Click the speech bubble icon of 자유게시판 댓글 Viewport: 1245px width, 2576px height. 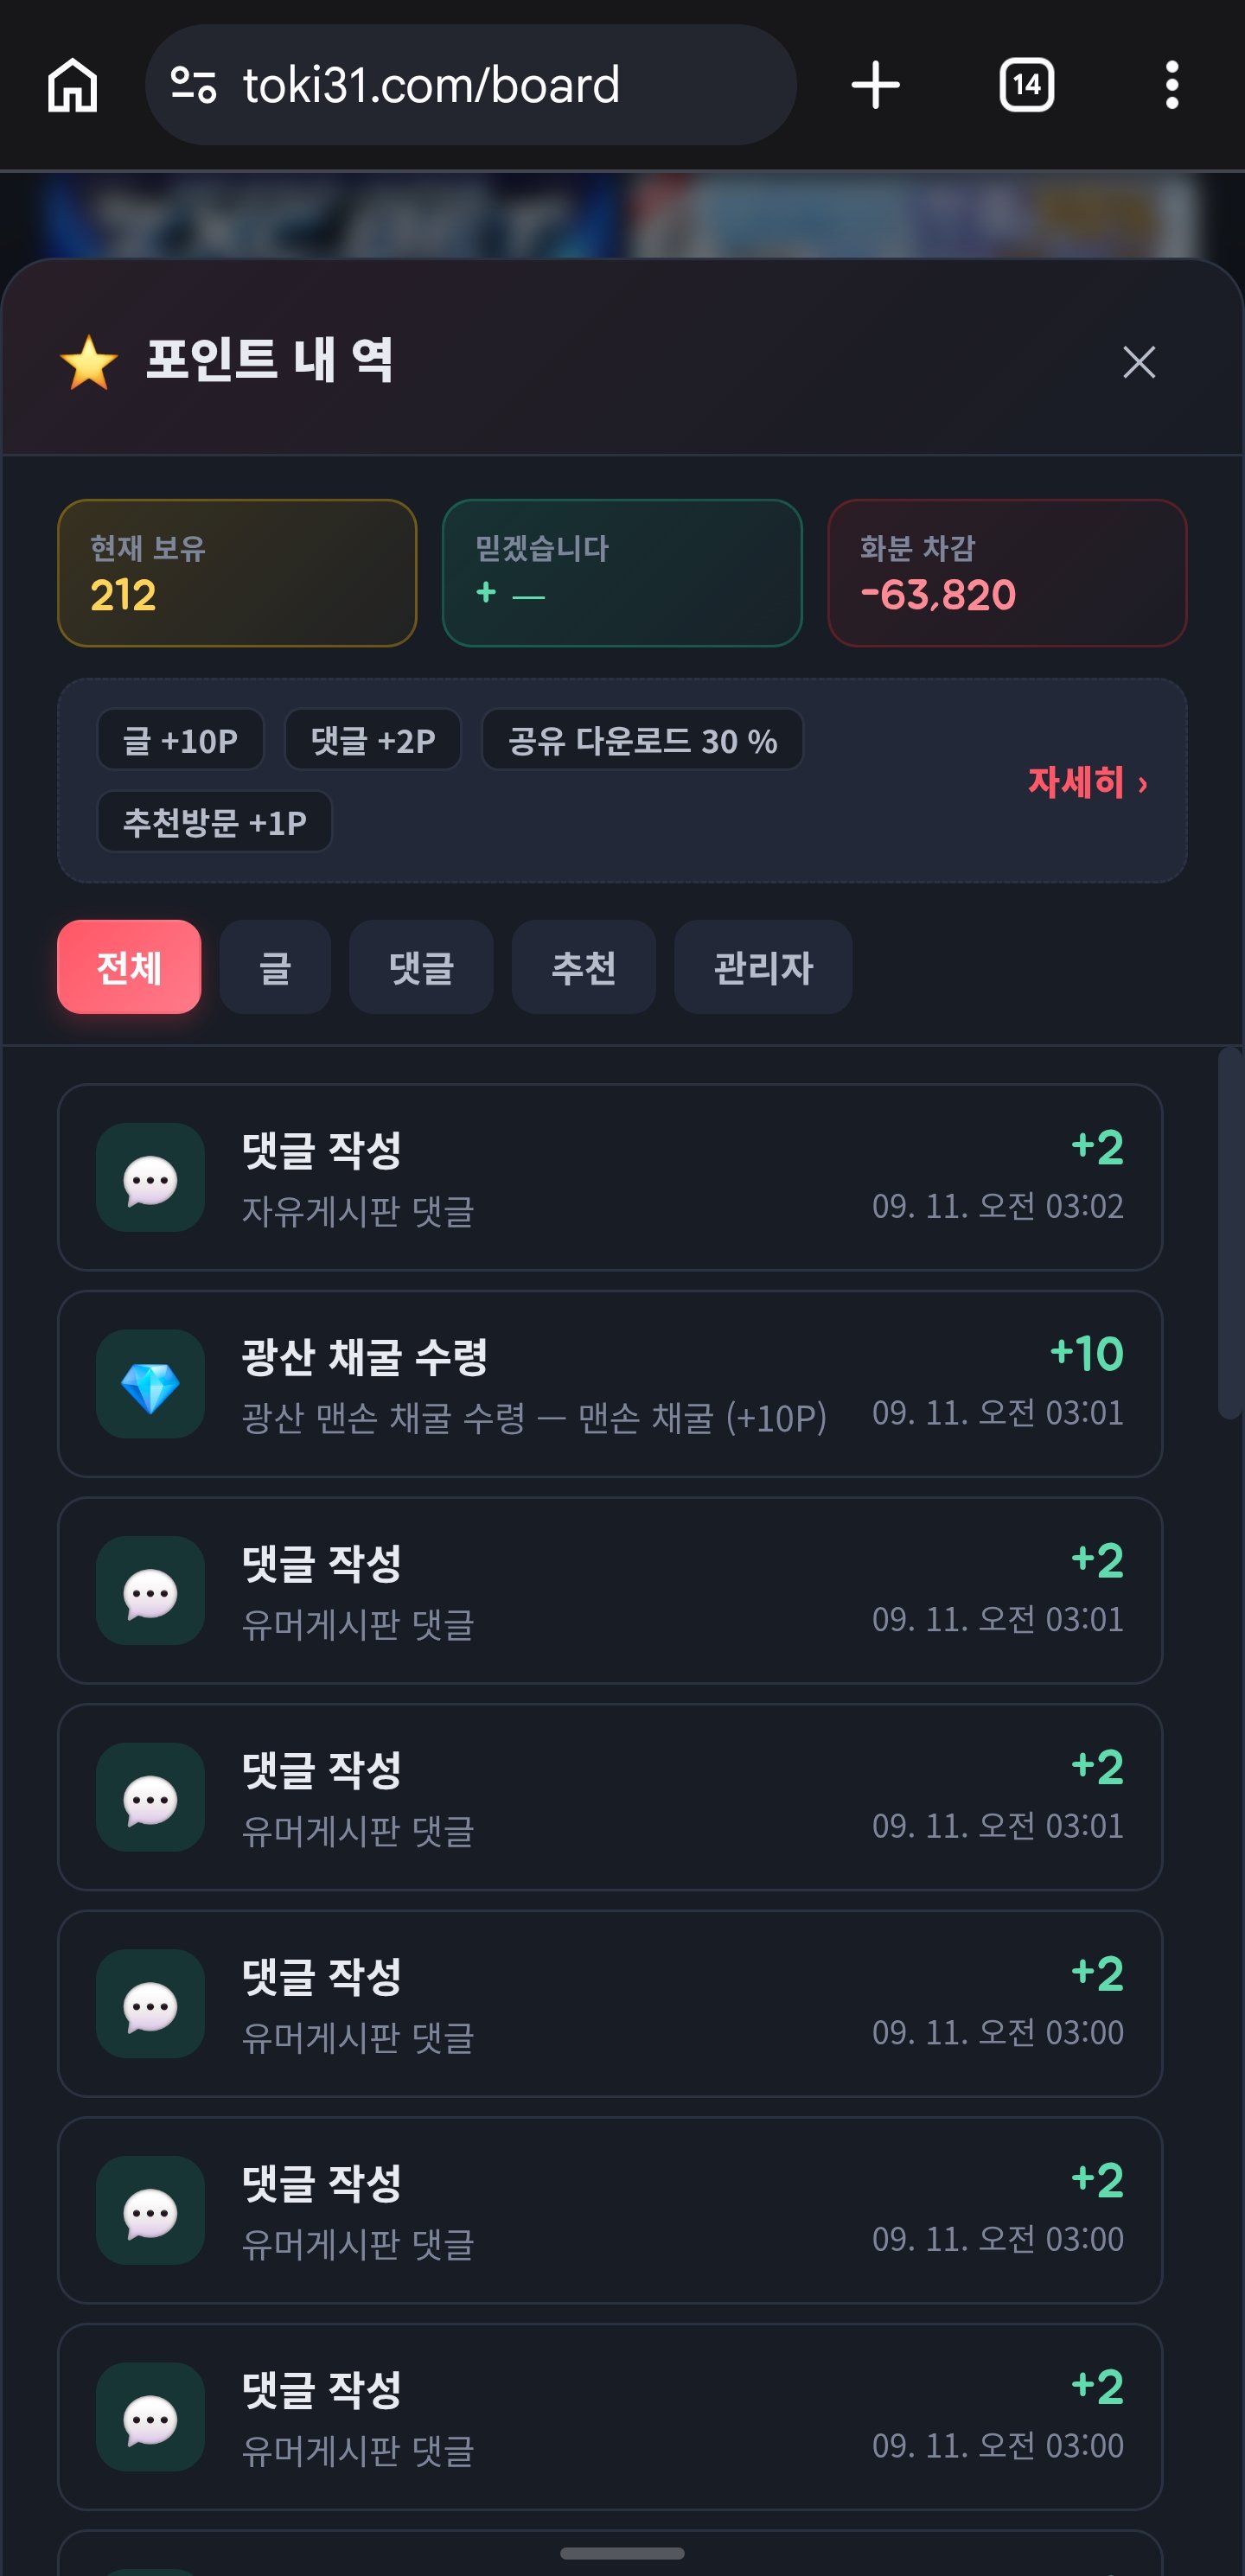[150, 1178]
